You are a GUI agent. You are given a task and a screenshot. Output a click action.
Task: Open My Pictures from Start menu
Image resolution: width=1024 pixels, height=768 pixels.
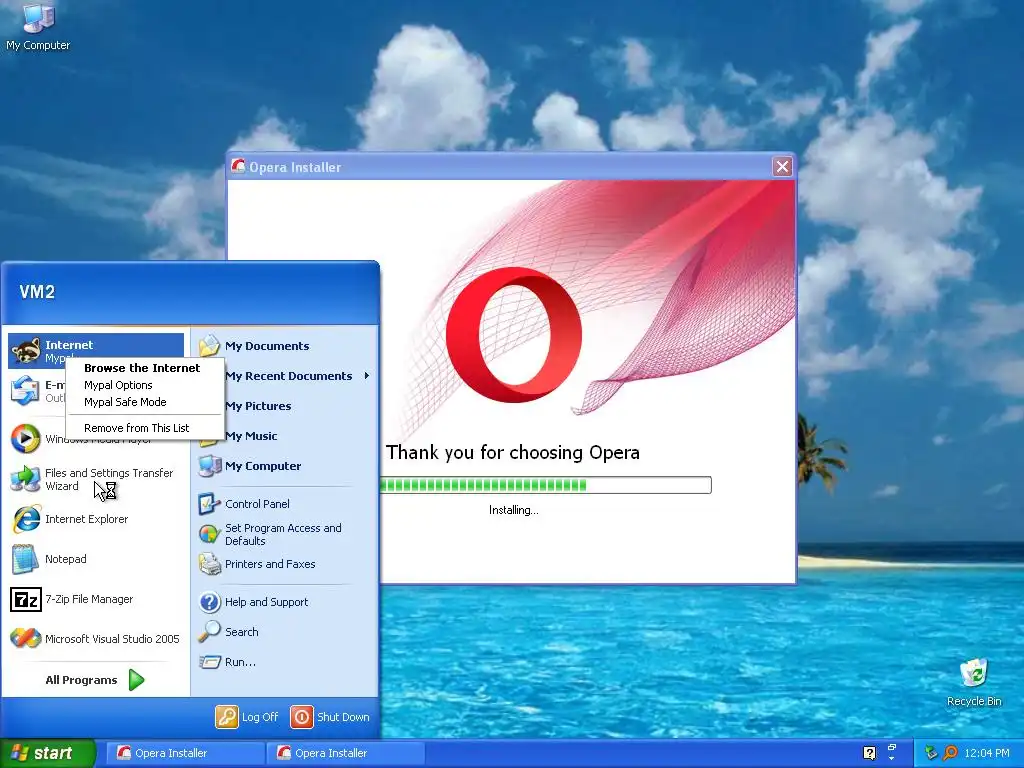coord(258,406)
